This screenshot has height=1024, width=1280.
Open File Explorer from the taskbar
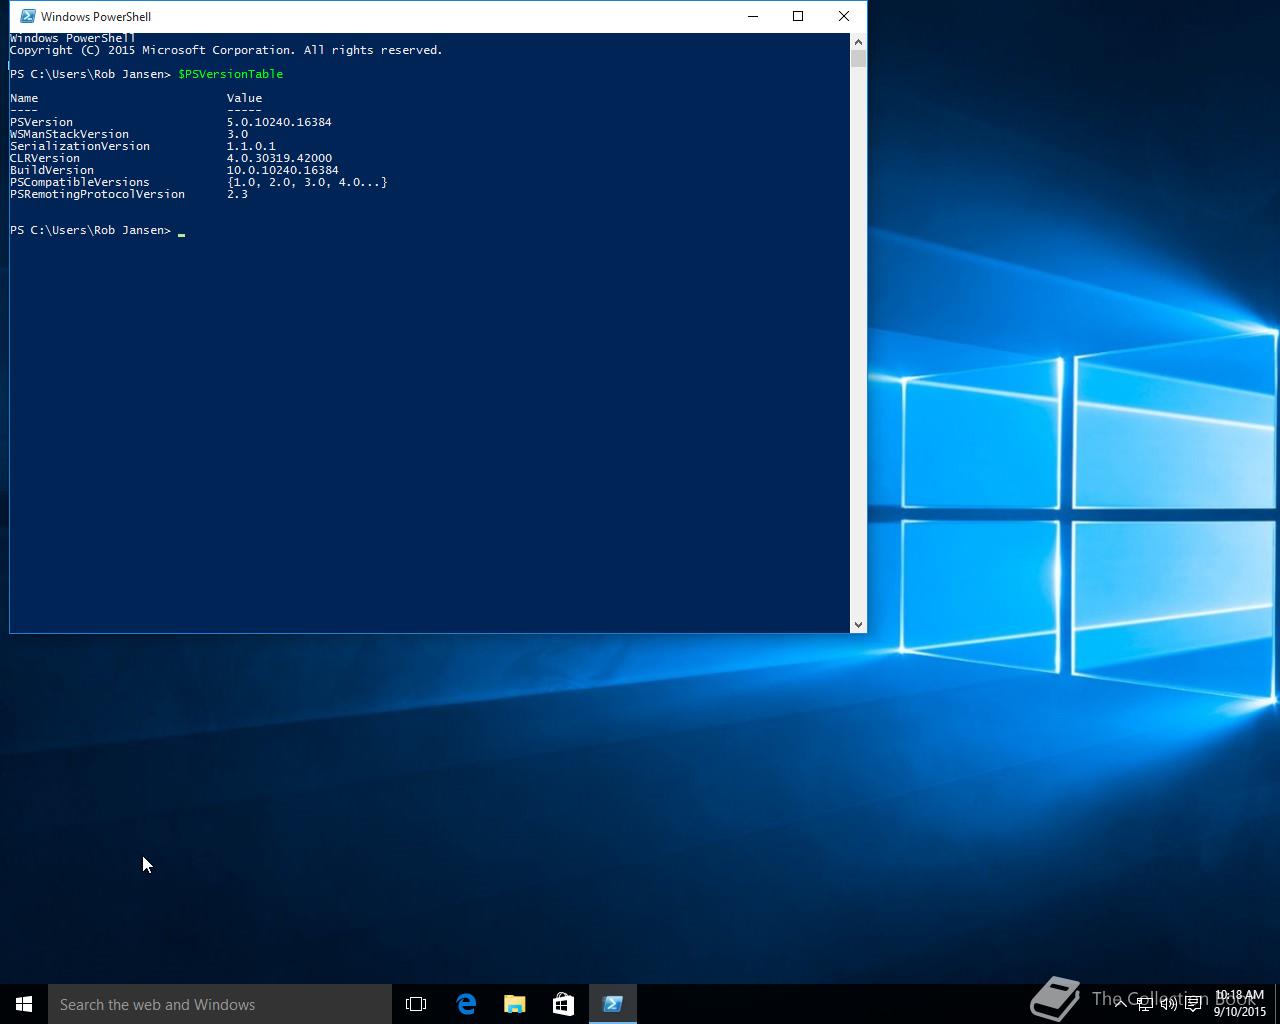tap(515, 1004)
